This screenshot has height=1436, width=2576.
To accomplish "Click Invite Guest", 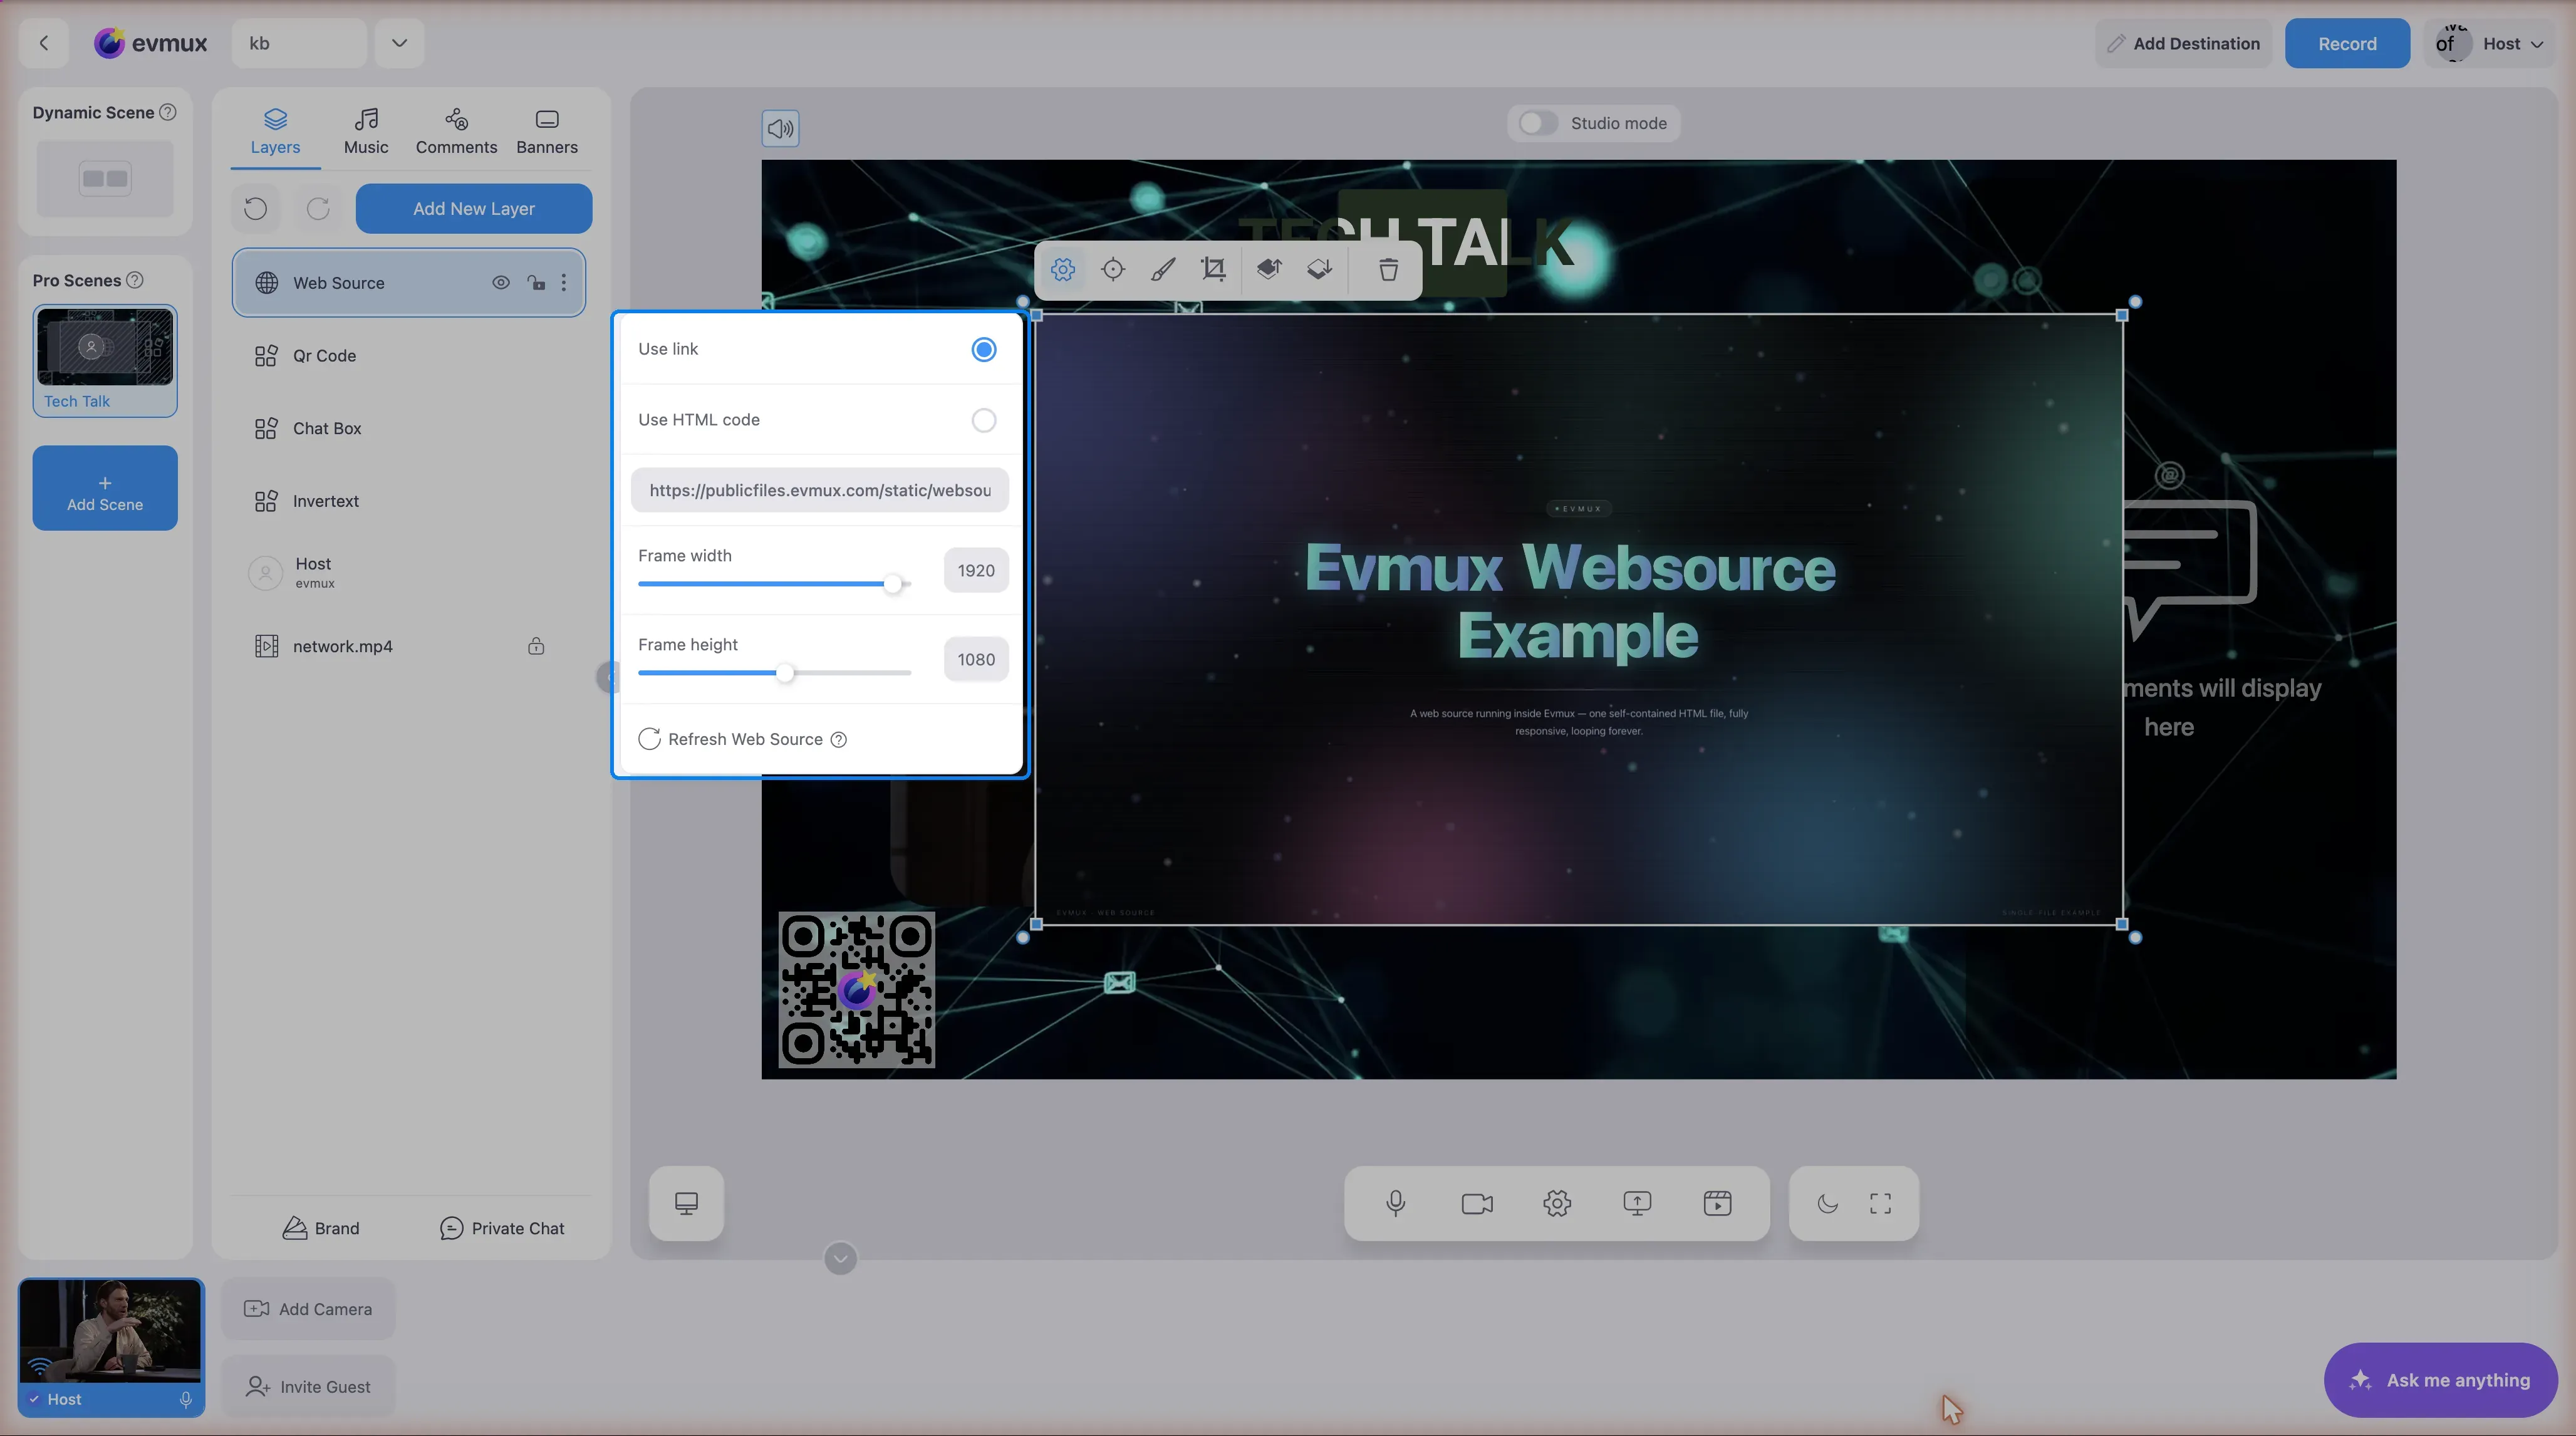I will point(308,1387).
